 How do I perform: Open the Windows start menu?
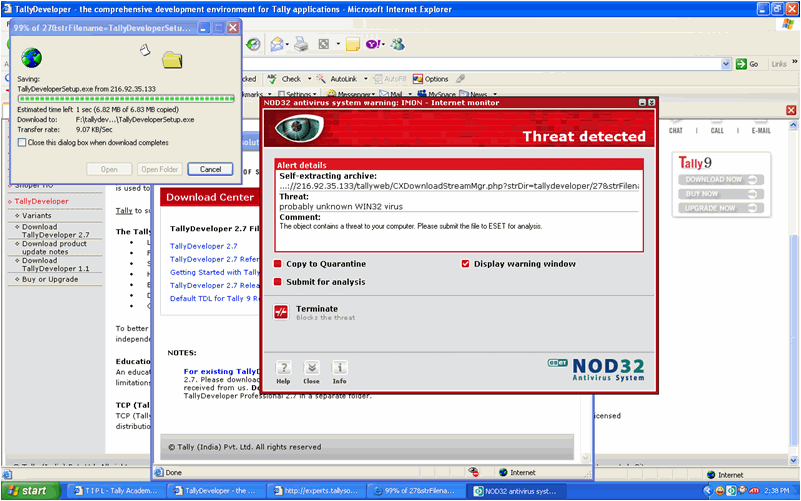coord(31,490)
